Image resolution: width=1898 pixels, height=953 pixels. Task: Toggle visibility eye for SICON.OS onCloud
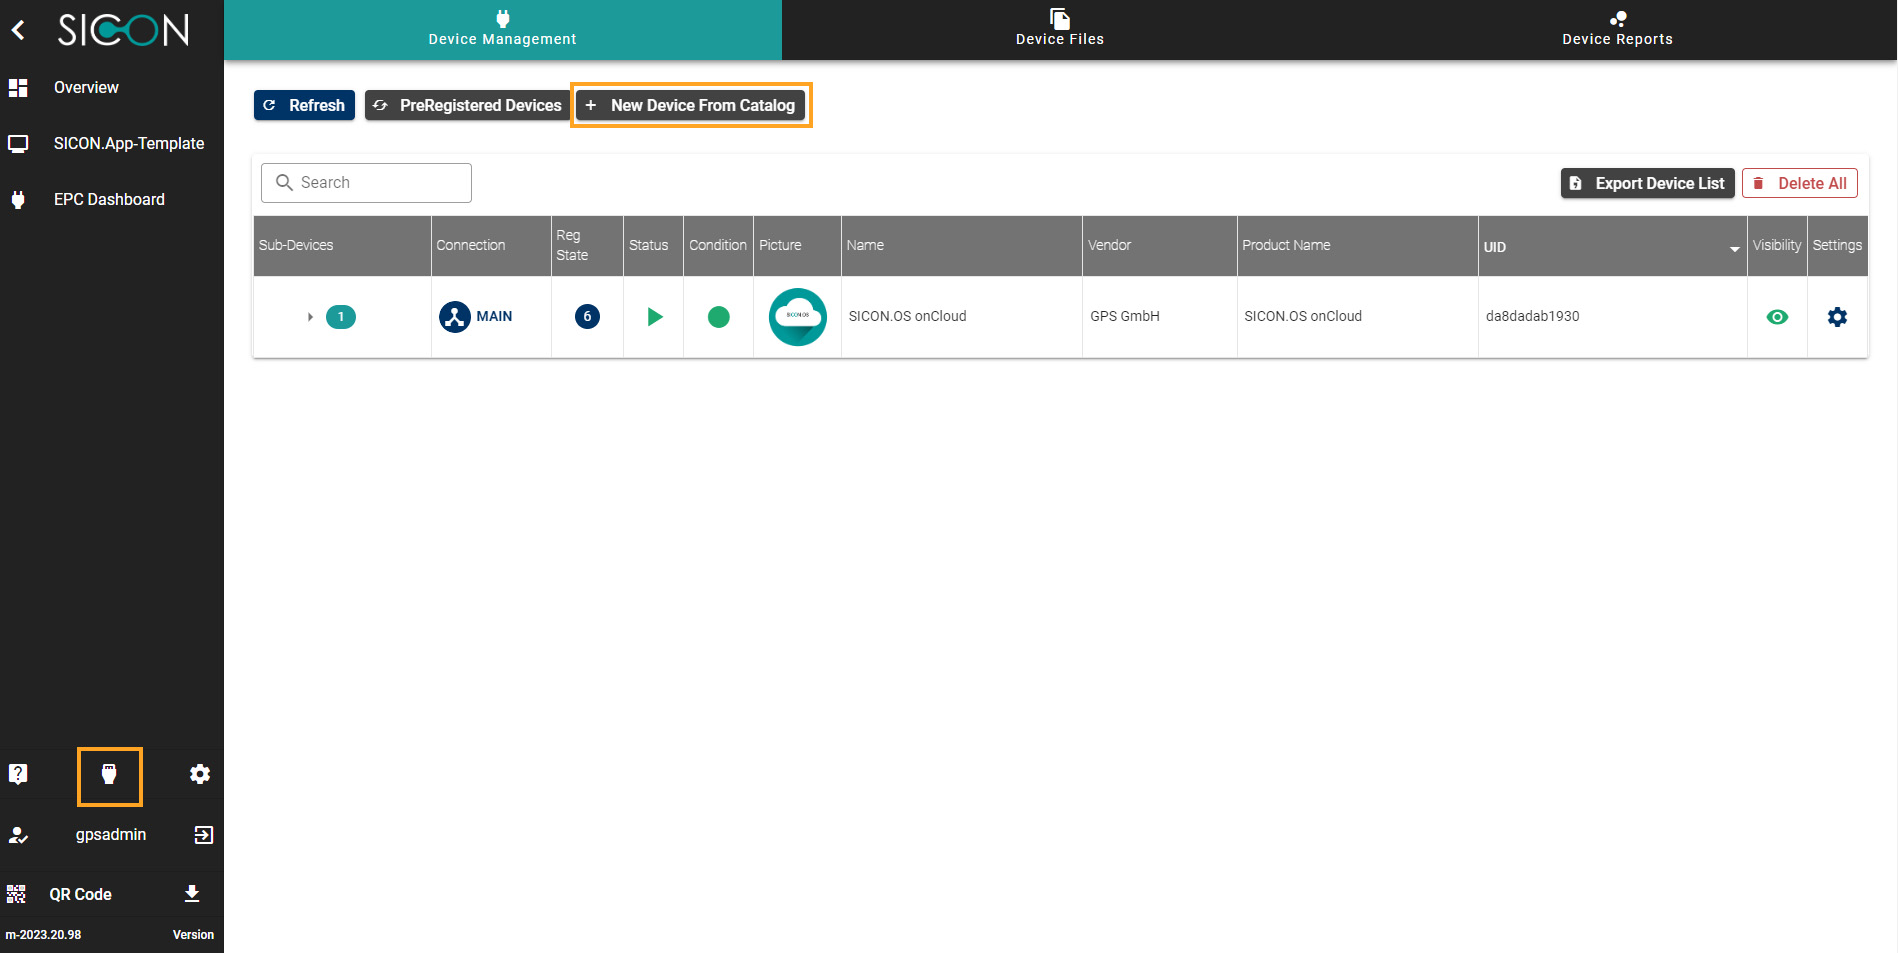(x=1777, y=317)
